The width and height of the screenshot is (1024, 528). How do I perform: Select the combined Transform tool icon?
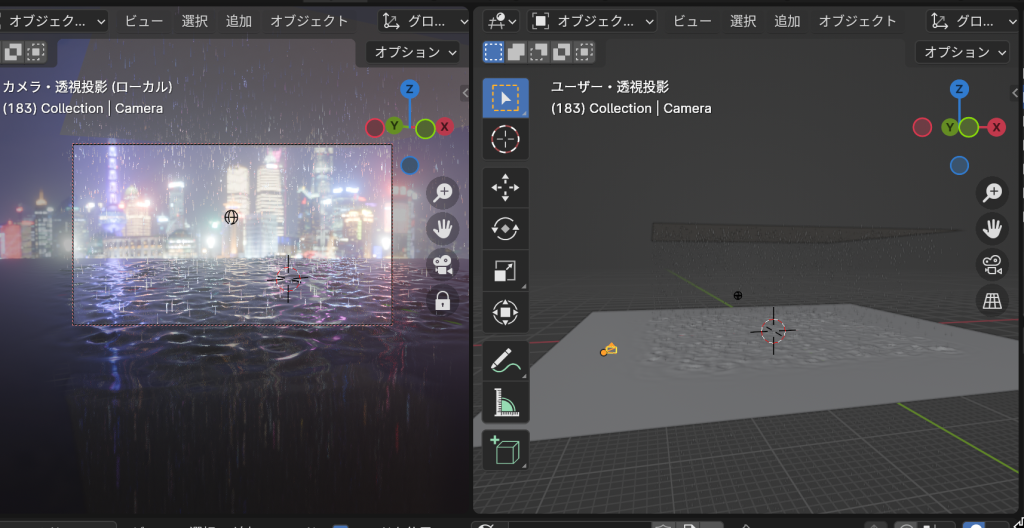(505, 313)
